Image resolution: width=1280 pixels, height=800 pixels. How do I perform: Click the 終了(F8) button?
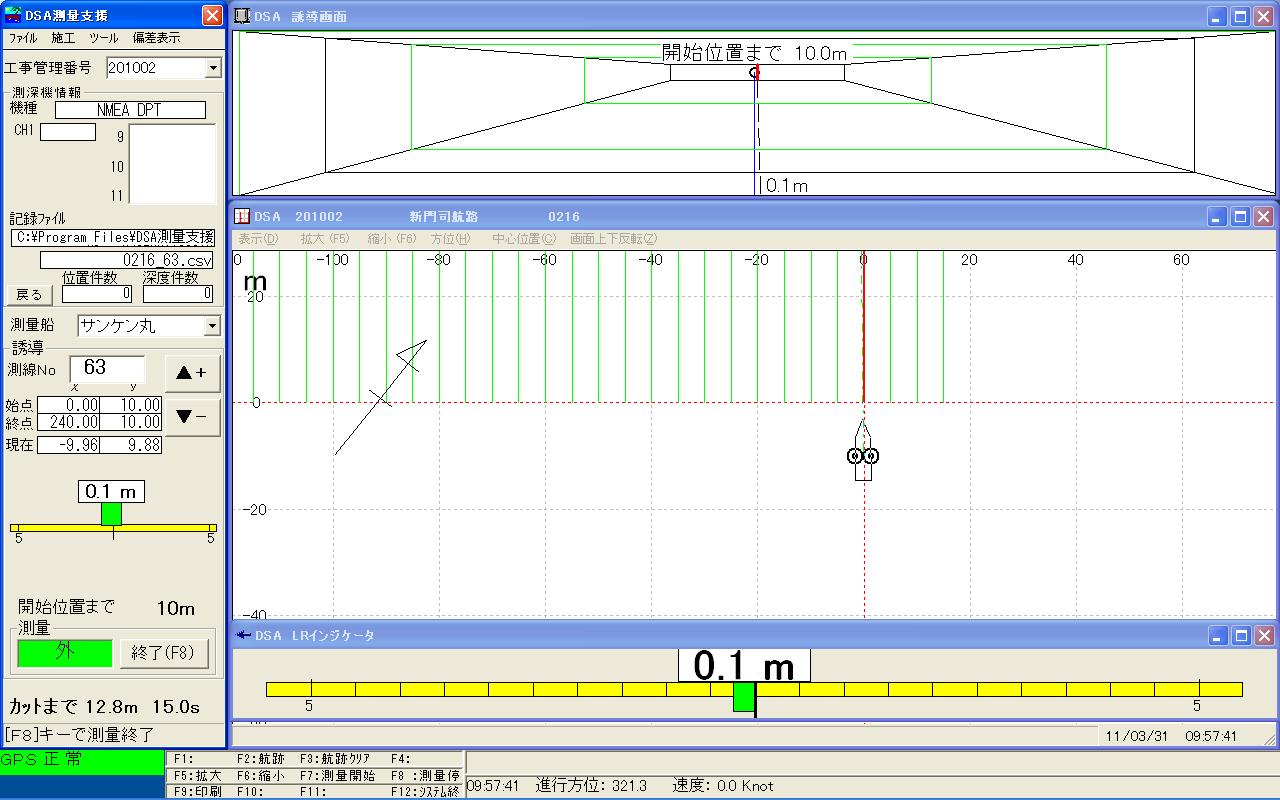point(164,653)
